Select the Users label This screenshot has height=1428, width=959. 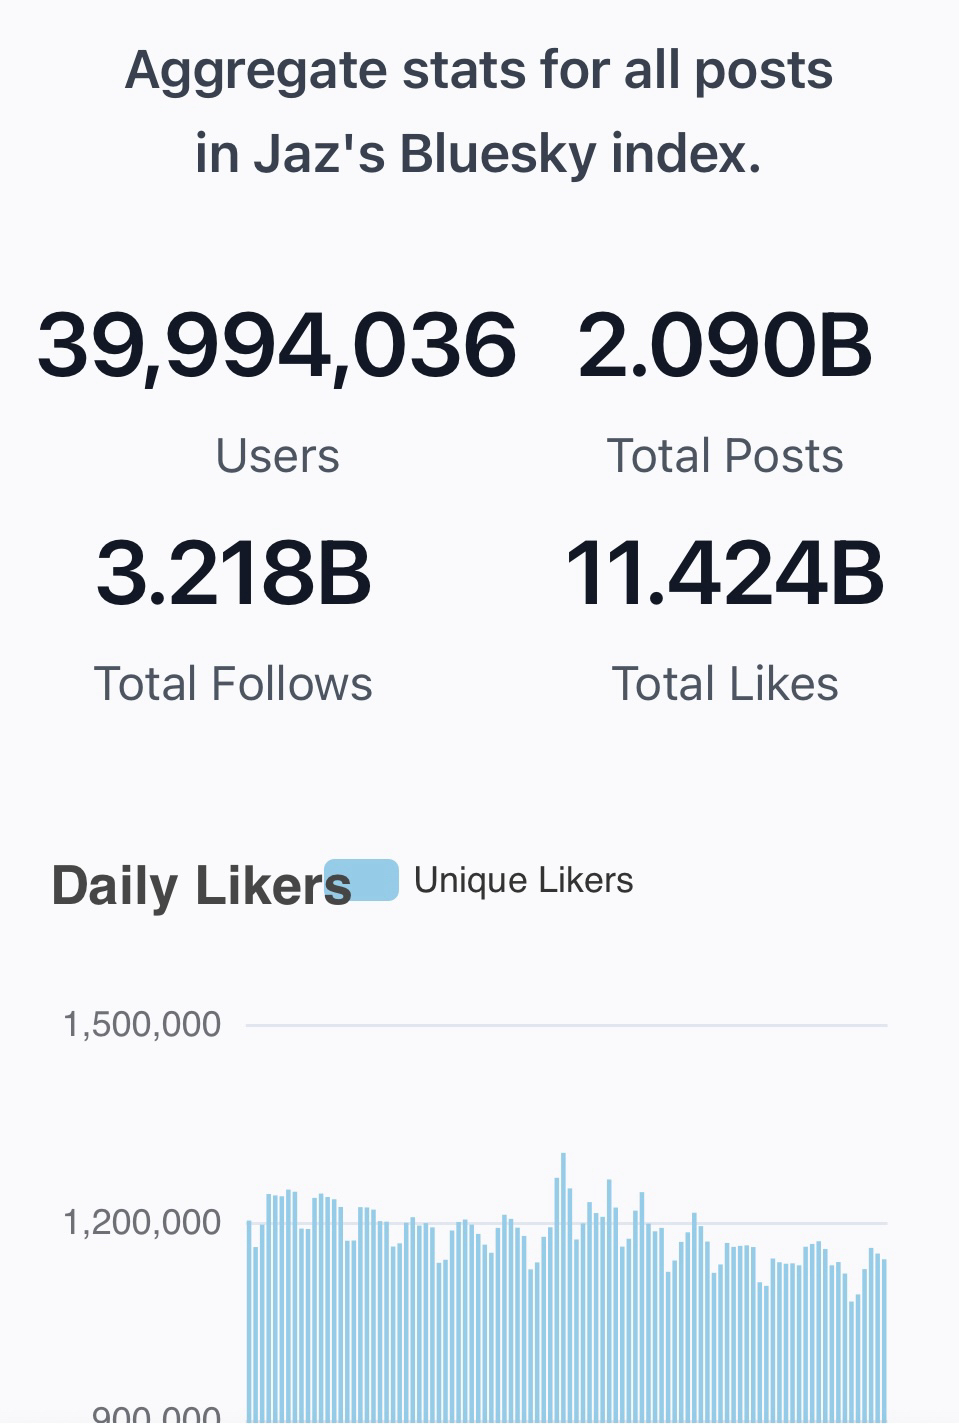277,456
